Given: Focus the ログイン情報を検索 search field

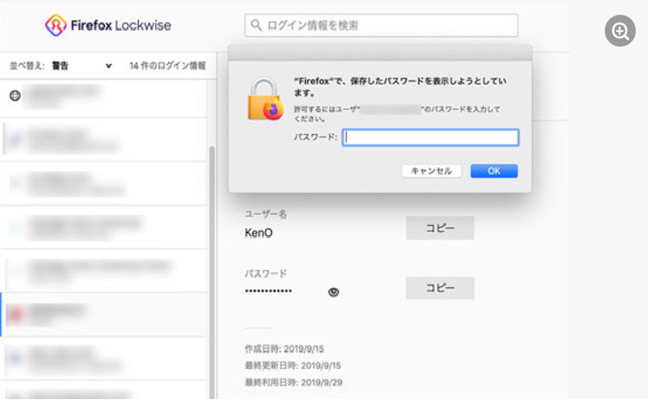Looking at the screenshot, I should click(x=381, y=25).
